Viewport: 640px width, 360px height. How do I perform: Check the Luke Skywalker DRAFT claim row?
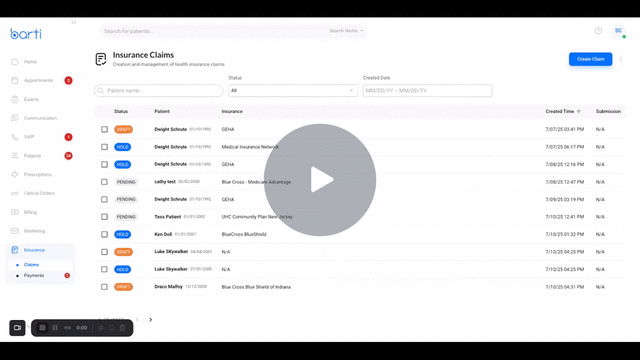click(104, 252)
